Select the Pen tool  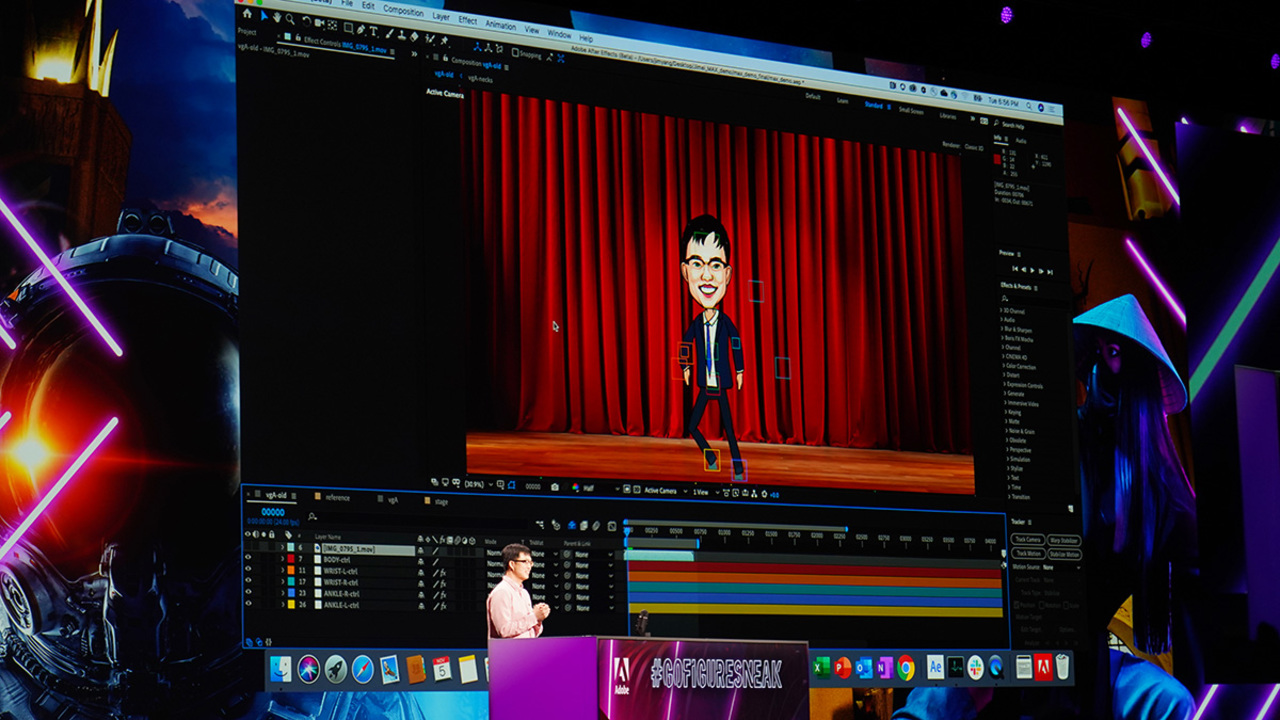point(361,29)
